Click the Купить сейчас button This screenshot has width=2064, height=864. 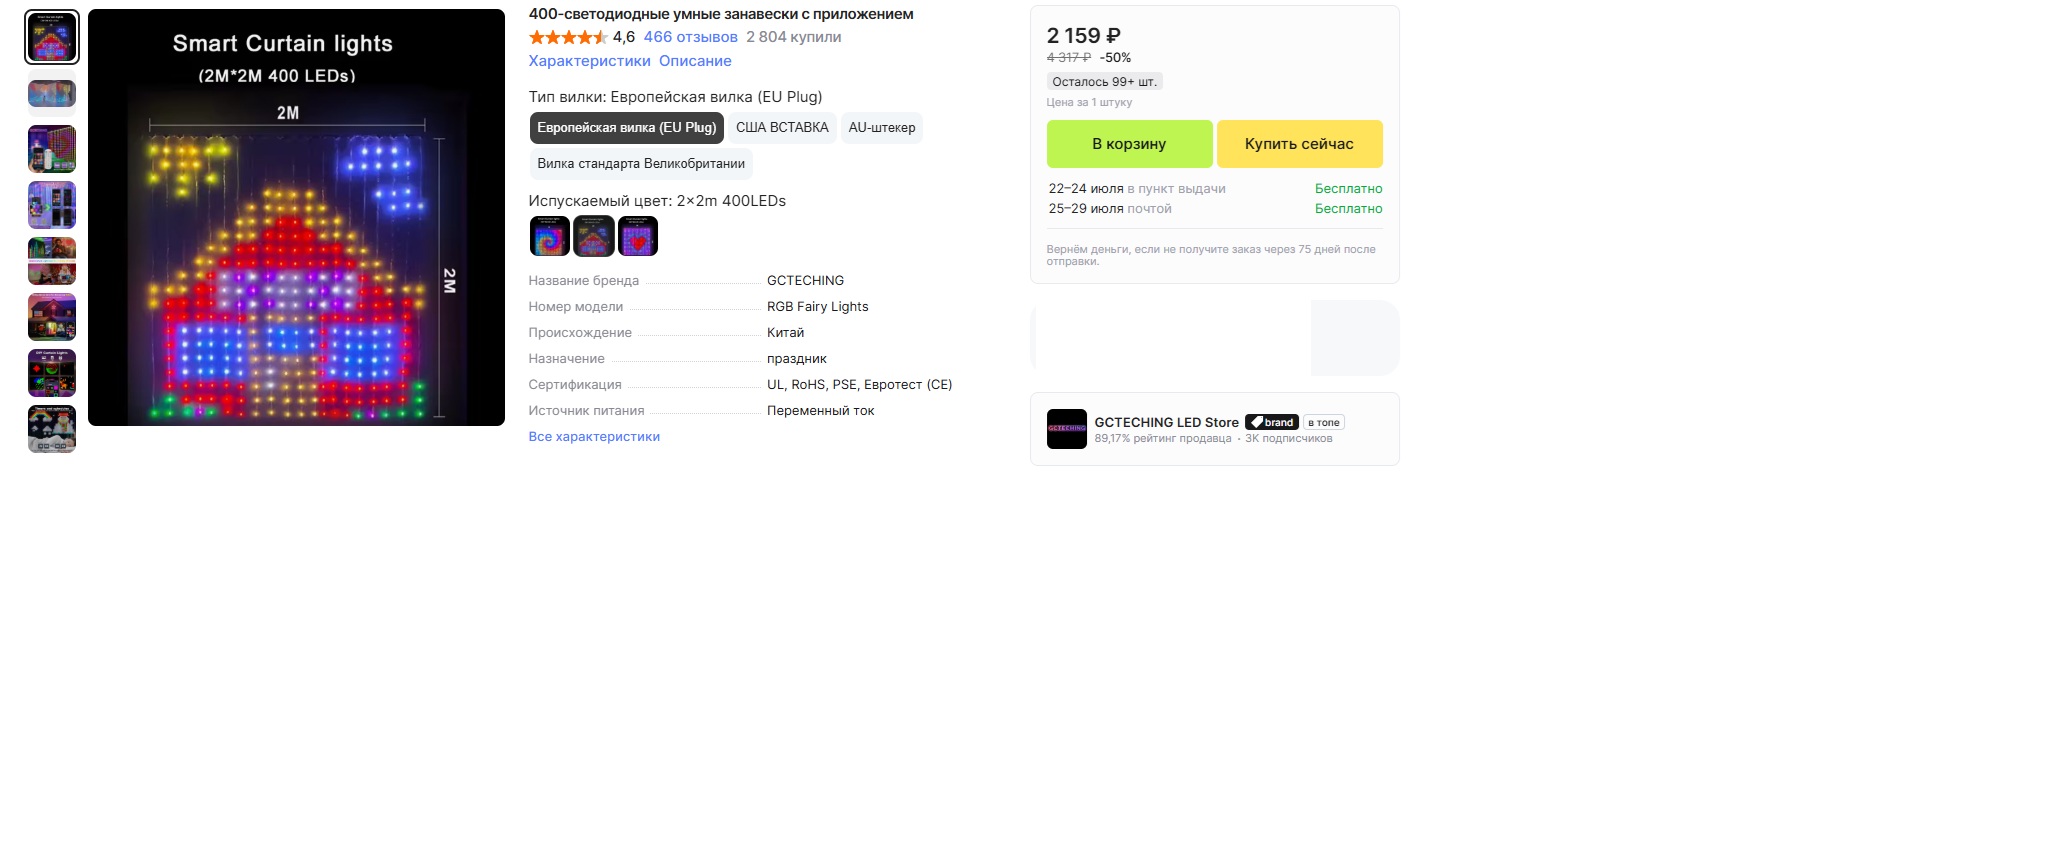1299,144
